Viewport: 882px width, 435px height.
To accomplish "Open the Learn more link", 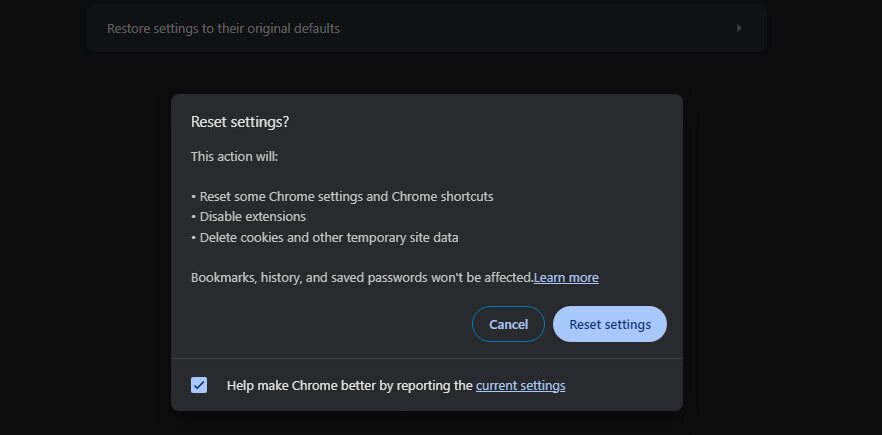I will click(x=566, y=277).
